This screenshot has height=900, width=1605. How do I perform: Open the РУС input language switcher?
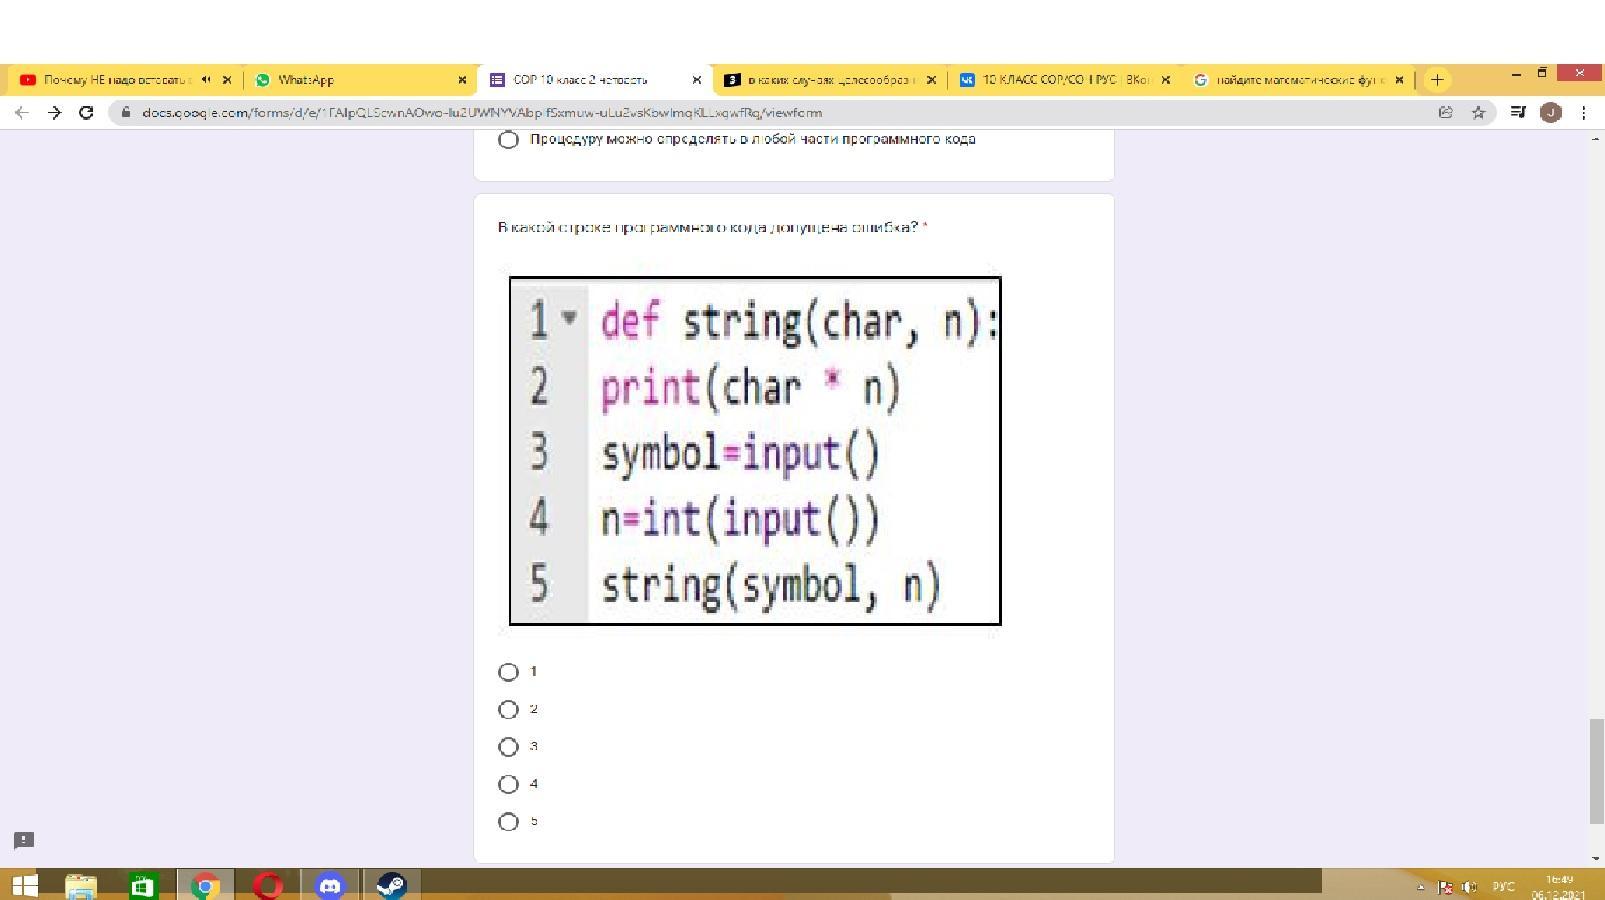click(x=1503, y=887)
